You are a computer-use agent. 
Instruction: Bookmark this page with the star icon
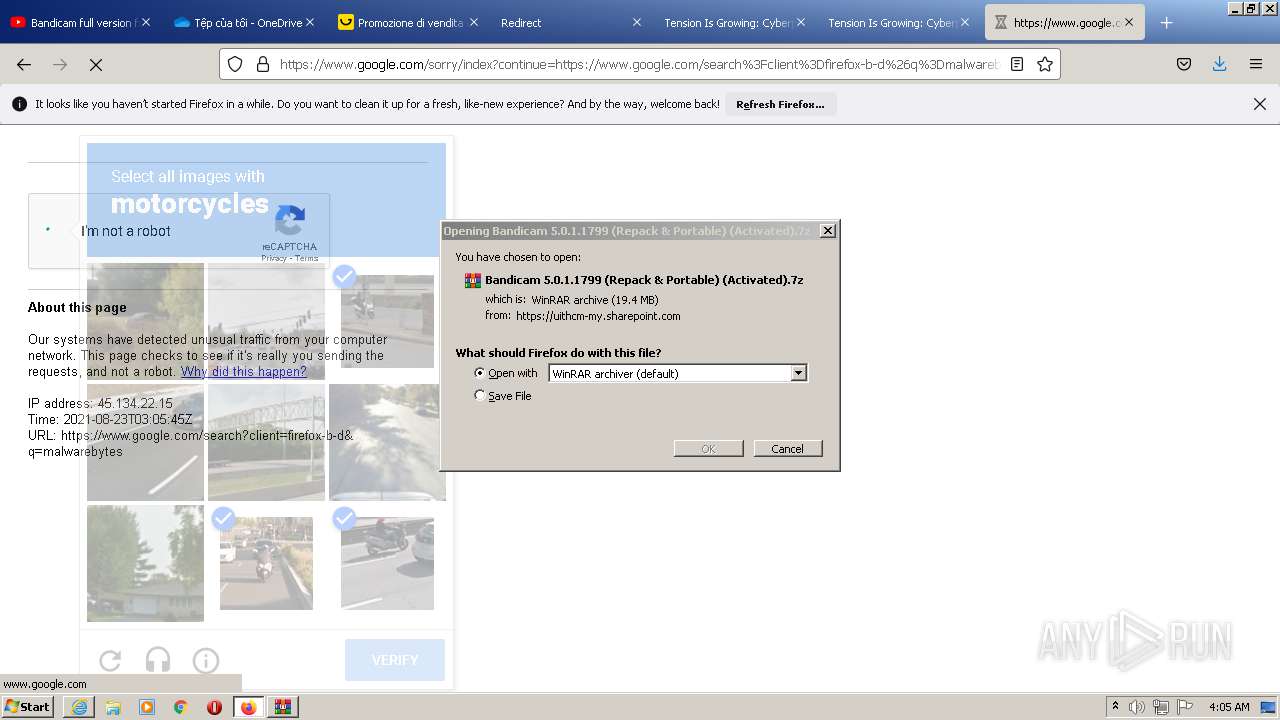1045,64
